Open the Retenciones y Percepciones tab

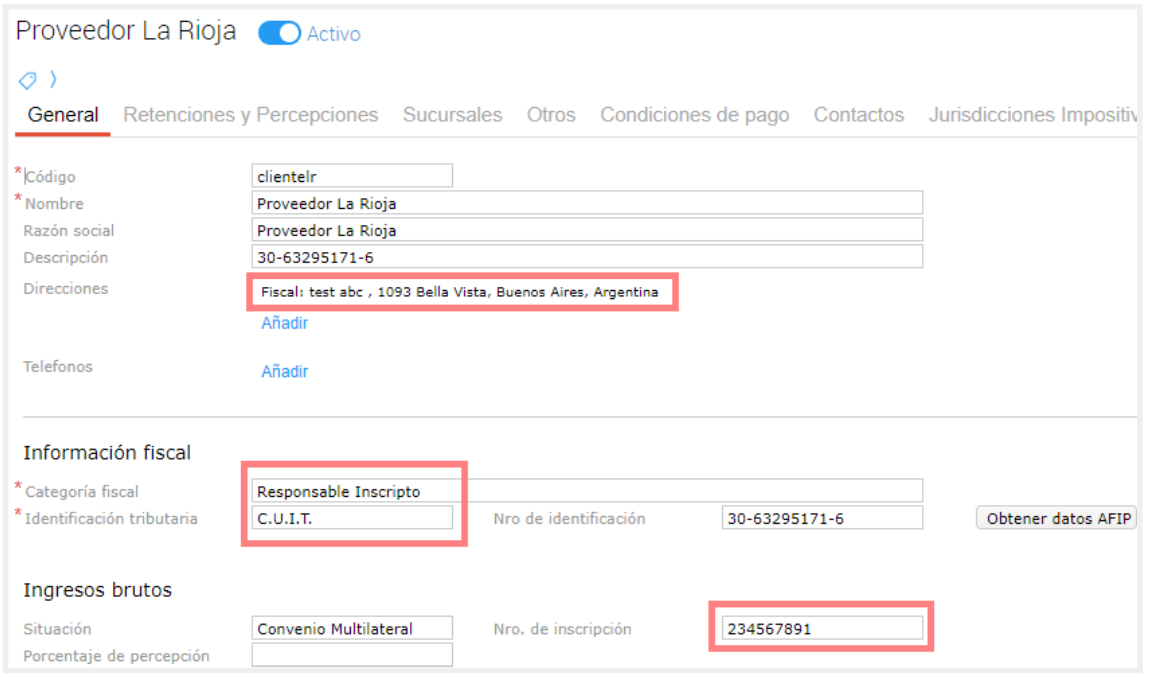(250, 115)
